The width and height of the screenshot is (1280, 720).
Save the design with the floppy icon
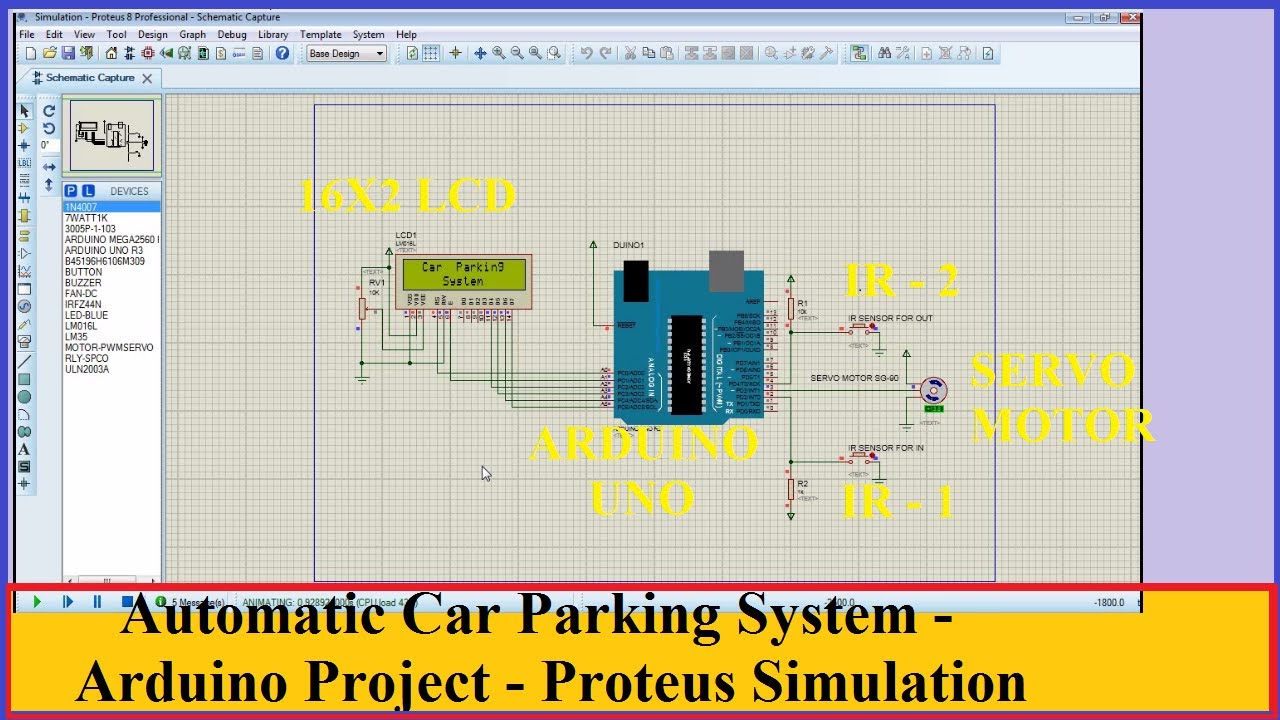[x=68, y=53]
